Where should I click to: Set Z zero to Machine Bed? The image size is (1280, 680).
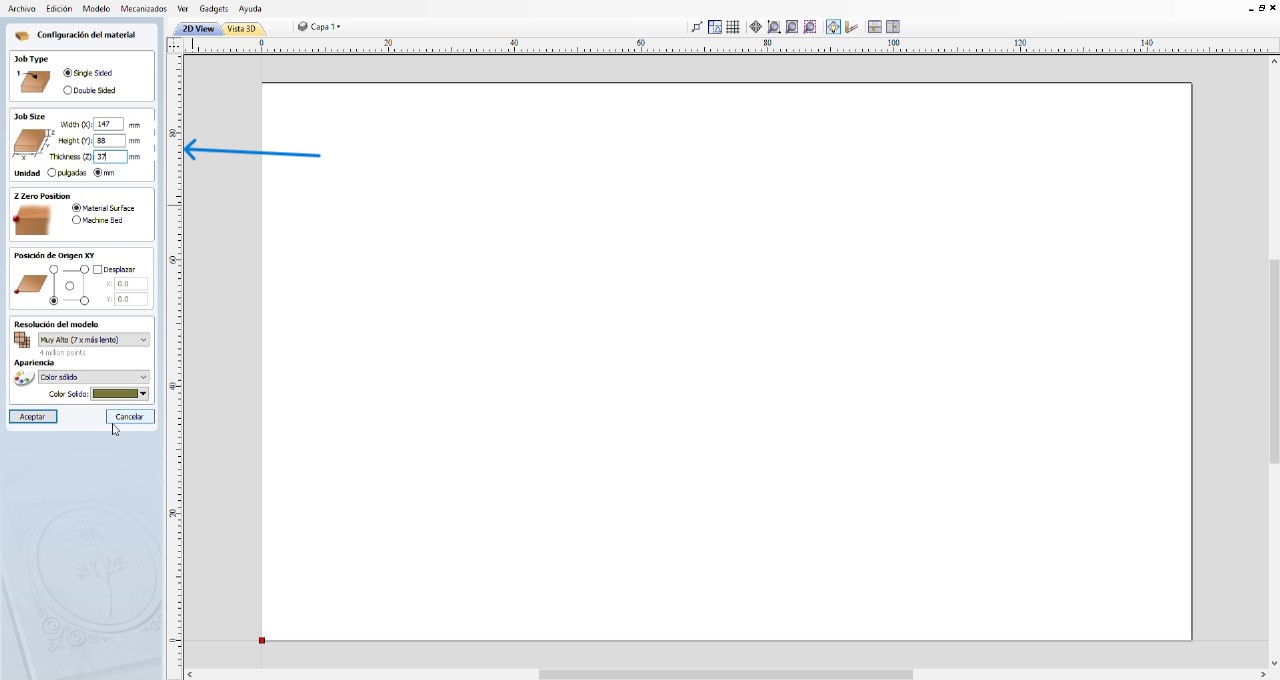[x=98, y=220]
